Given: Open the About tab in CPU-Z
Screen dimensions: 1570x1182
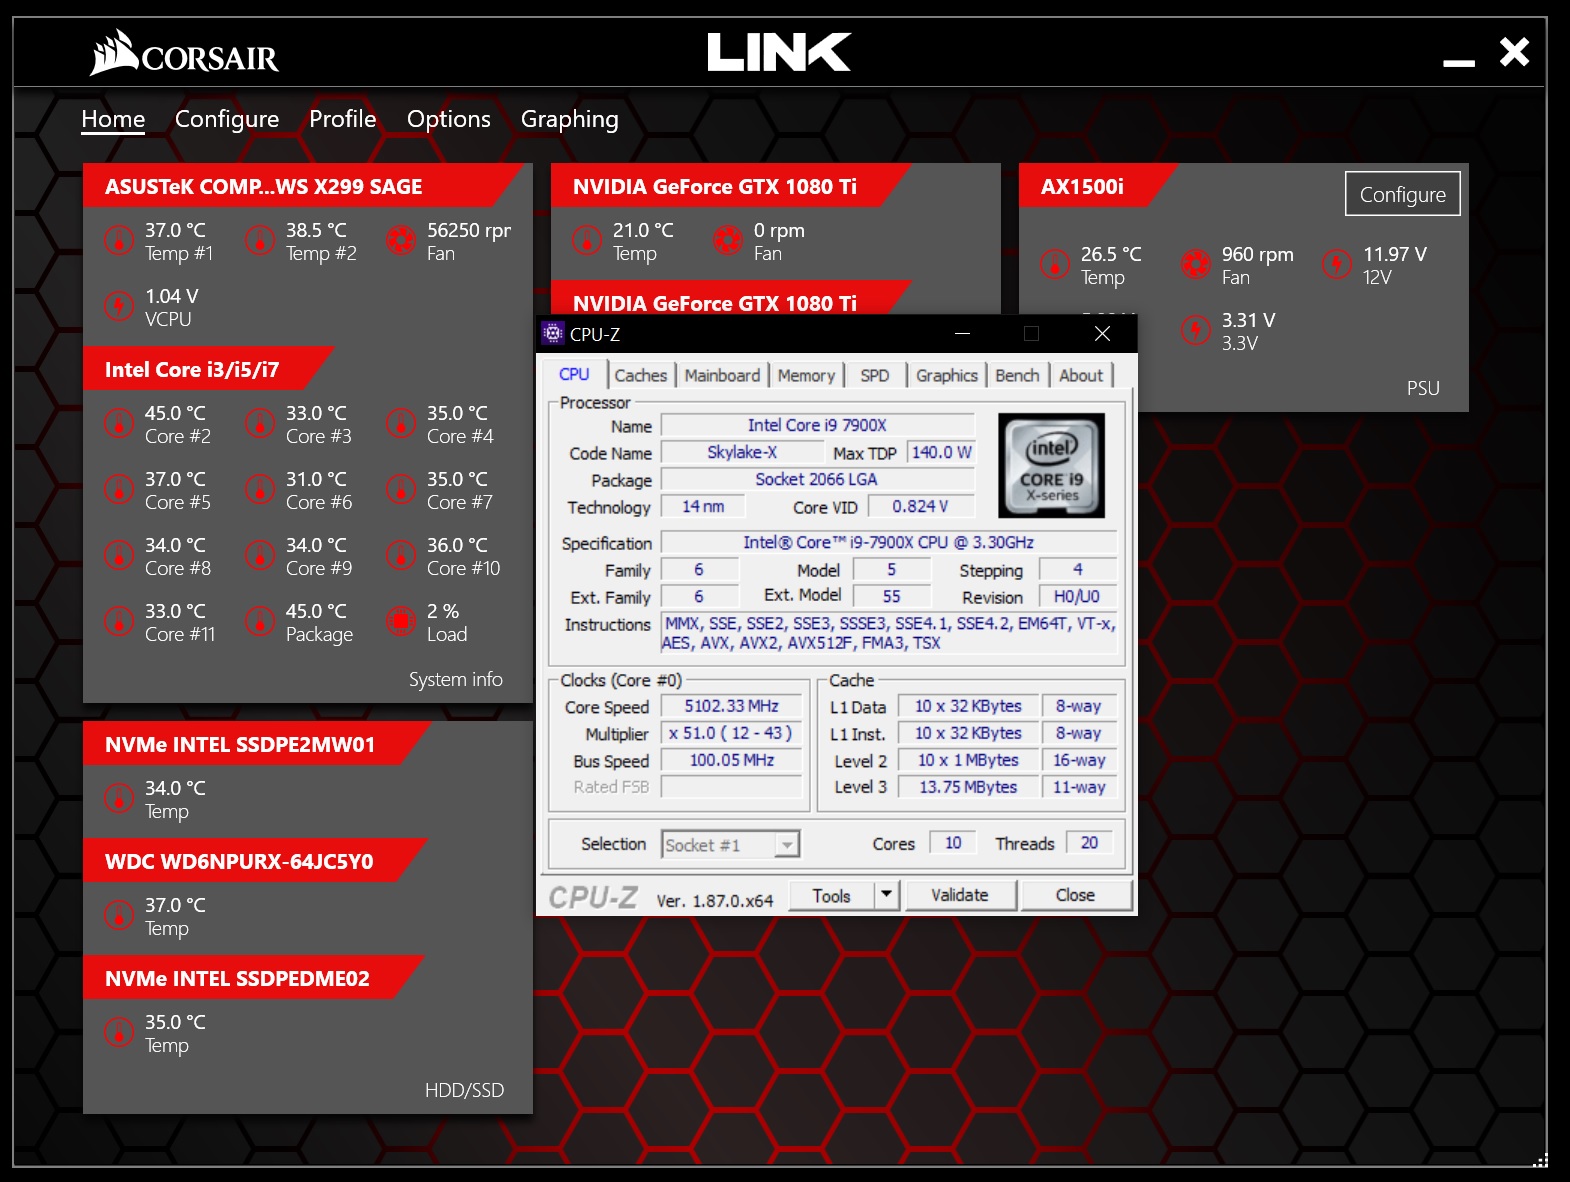Looking at the screenshot, I should point(1081,375).
